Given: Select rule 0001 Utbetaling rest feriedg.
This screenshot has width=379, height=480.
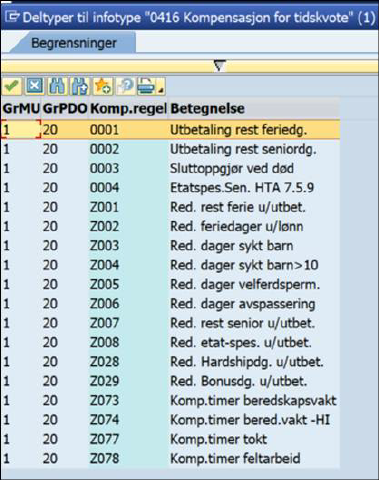Looking at the screenshot, I should 170,129.
